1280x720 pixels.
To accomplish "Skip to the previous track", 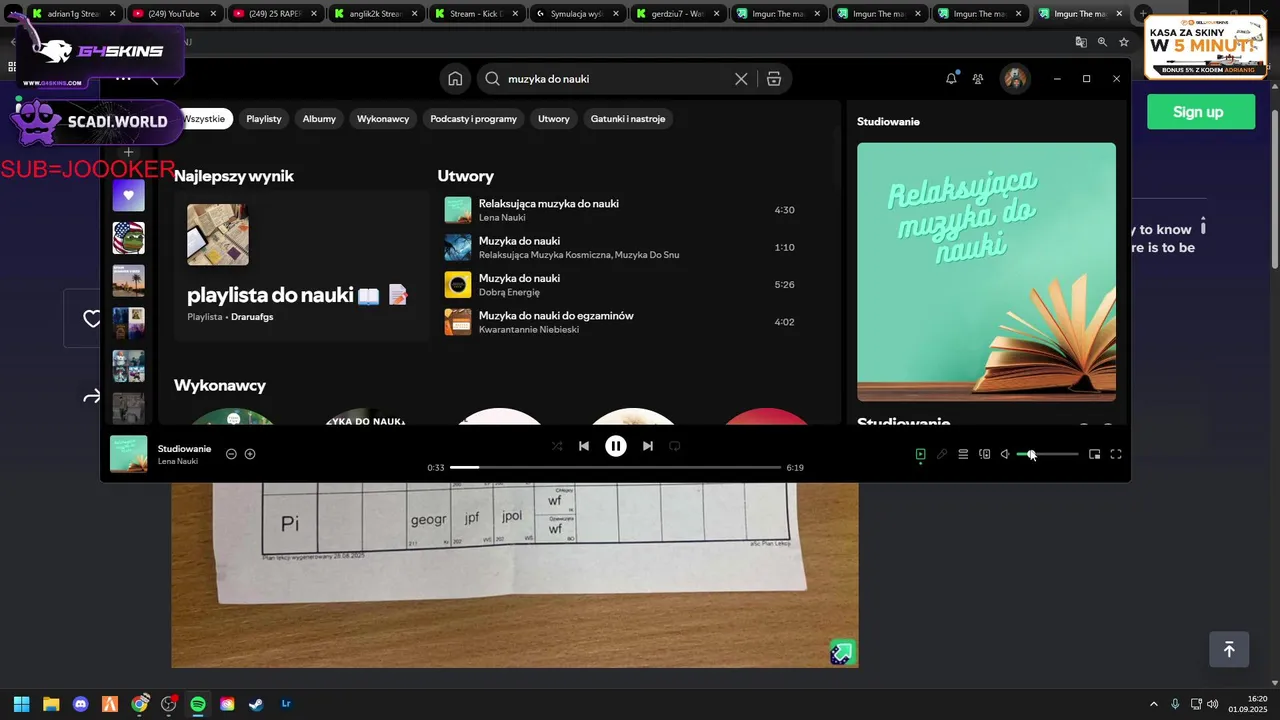I will click(584, 446).
